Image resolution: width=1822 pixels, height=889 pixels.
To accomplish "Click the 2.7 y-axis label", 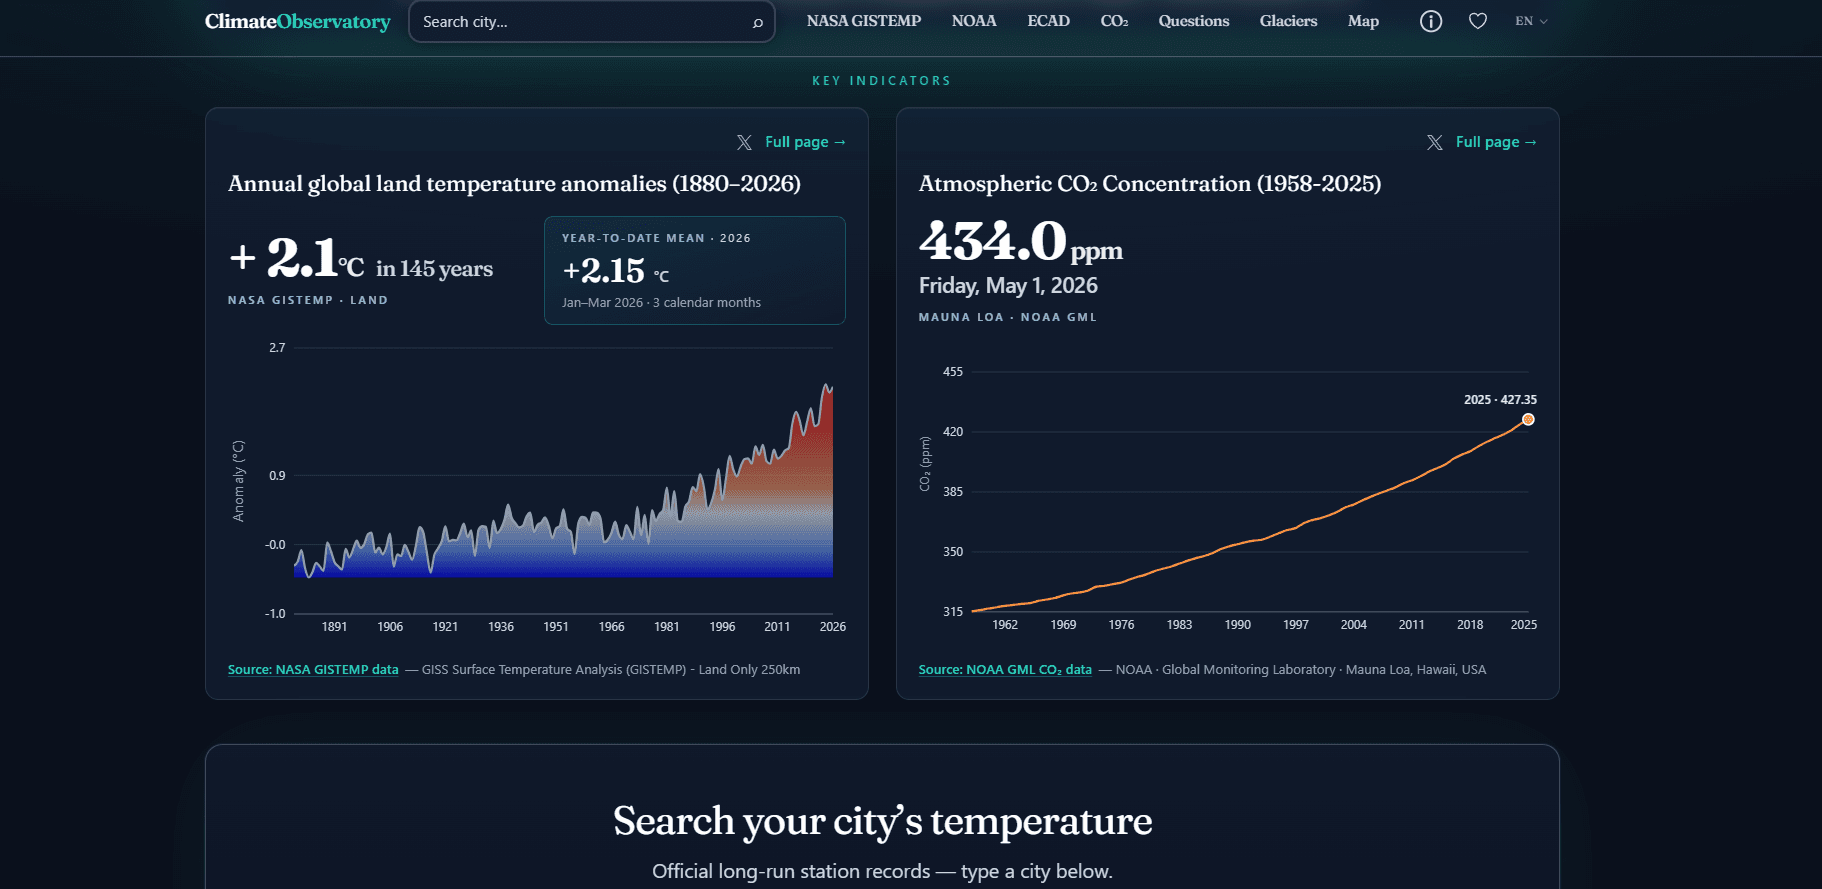I will (x=277, y=348).
